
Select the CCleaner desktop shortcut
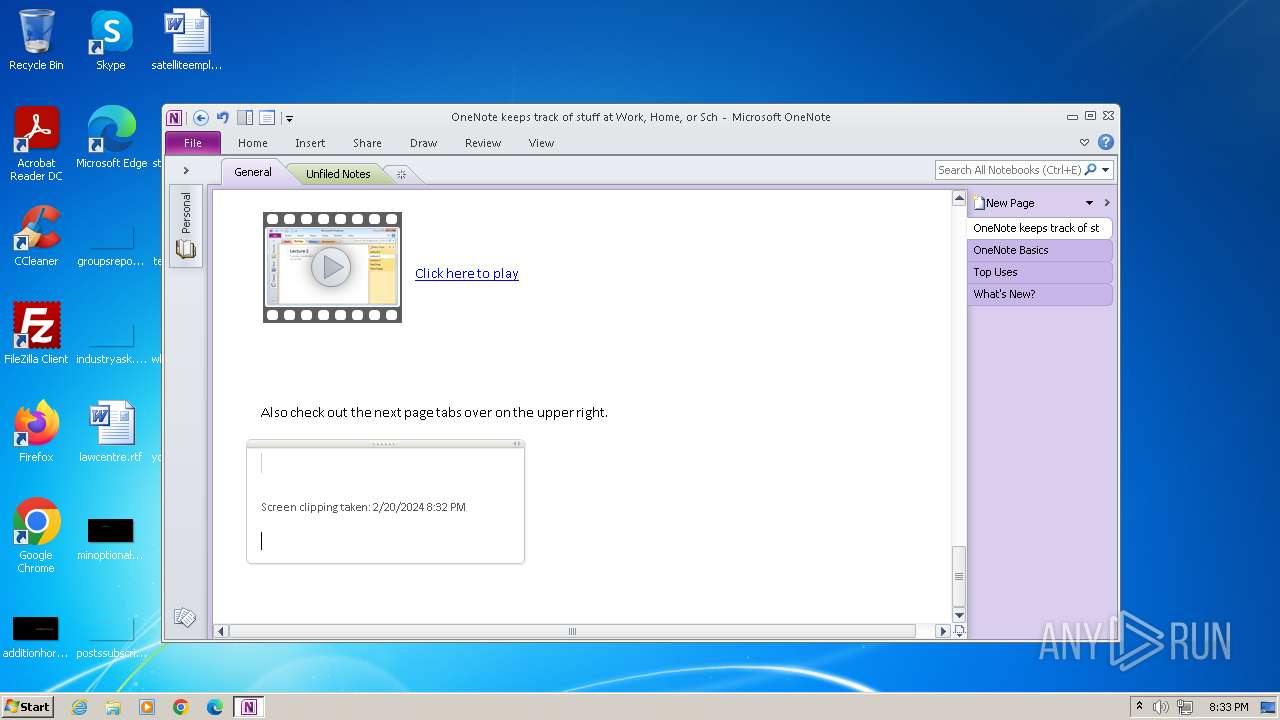36,236
